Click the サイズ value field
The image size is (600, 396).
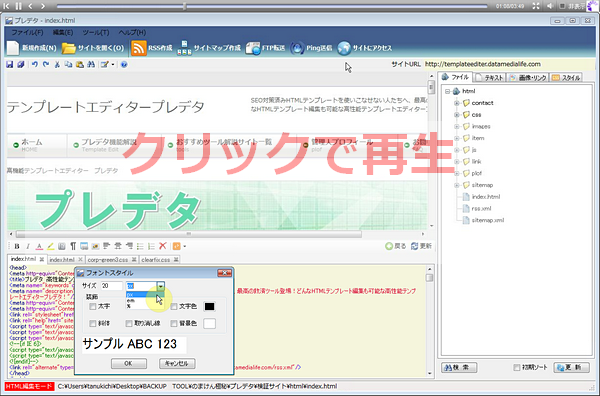111,286
